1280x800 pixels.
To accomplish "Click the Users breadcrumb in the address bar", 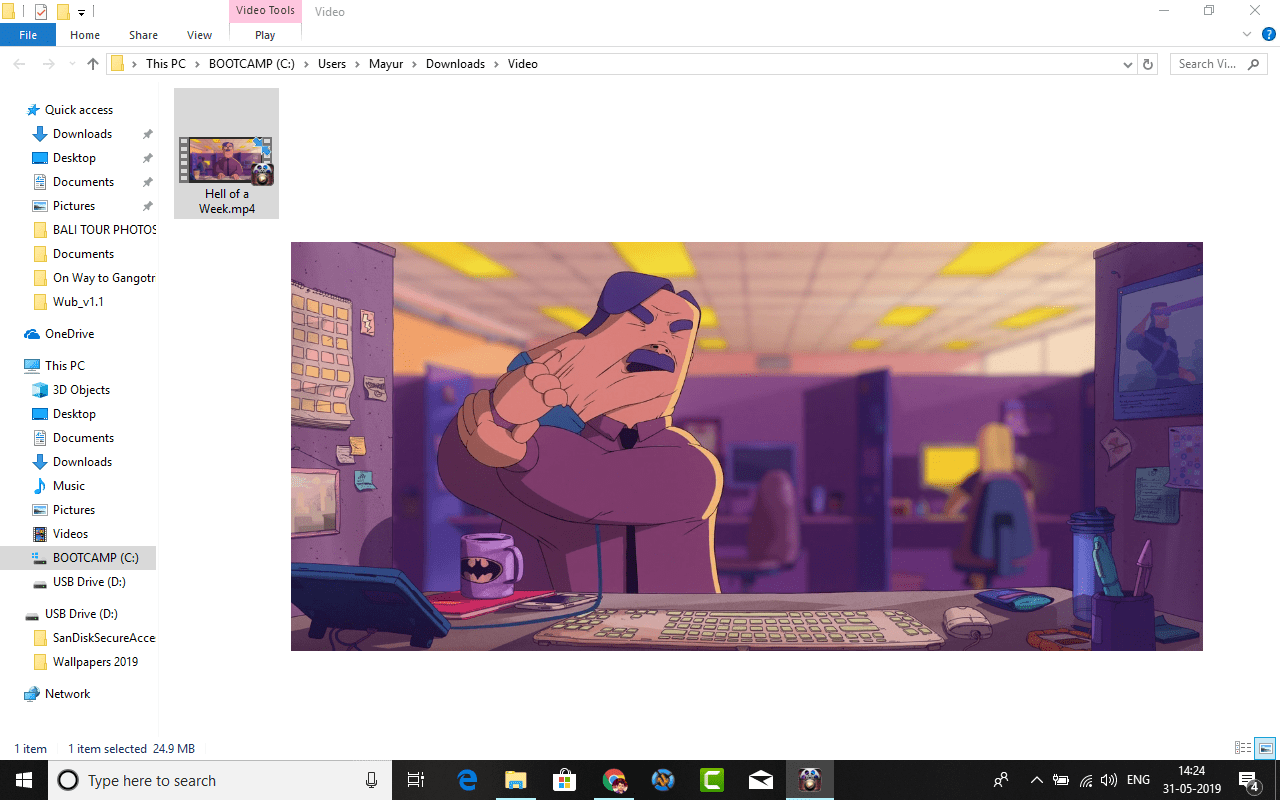I will tap(332, 64).
